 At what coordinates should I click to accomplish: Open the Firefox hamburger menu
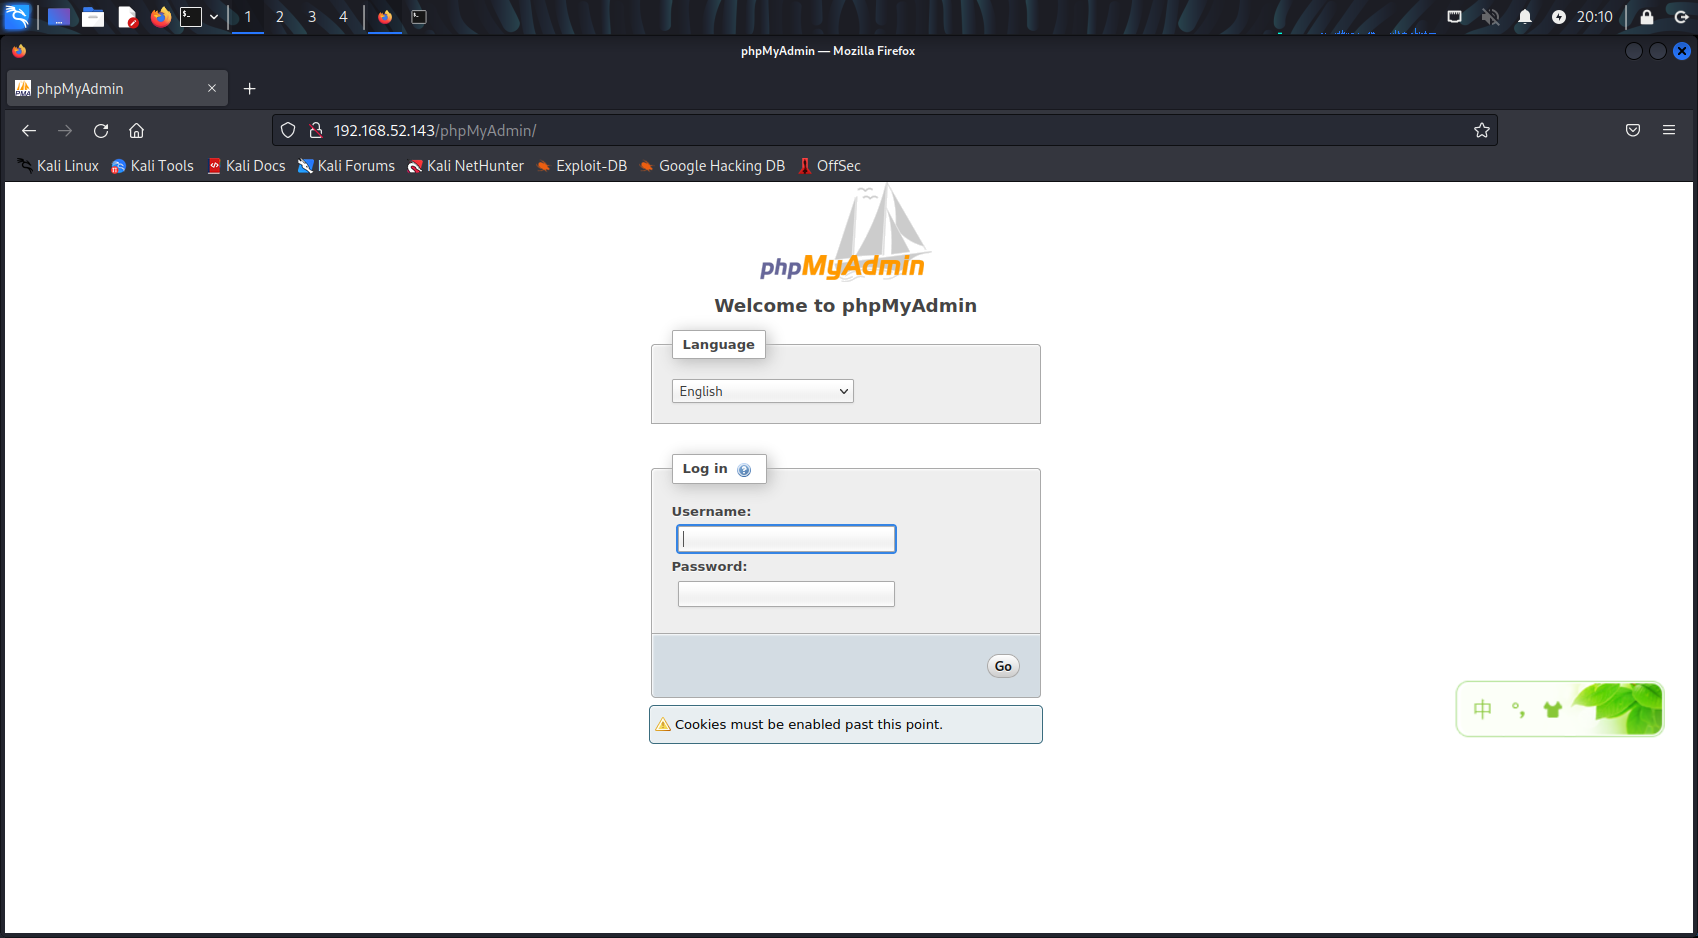click(x=1669, y=131)
